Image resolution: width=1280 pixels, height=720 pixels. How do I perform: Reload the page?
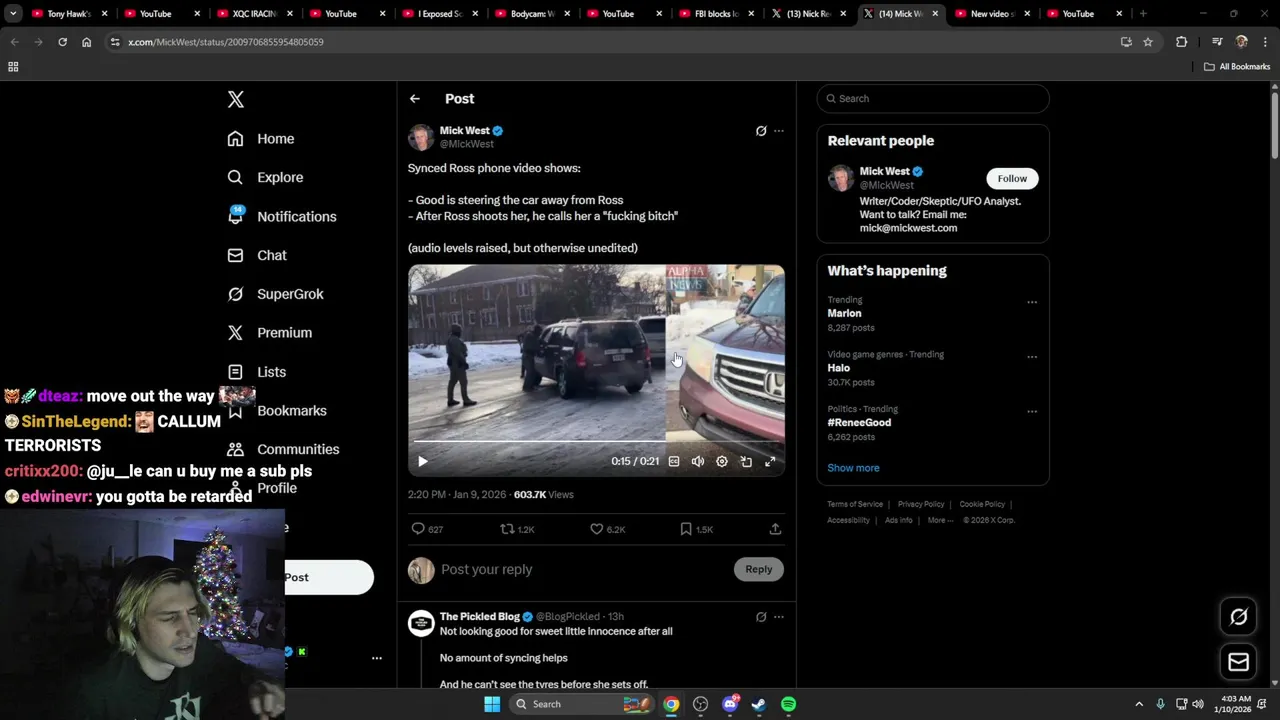[62, 42]
